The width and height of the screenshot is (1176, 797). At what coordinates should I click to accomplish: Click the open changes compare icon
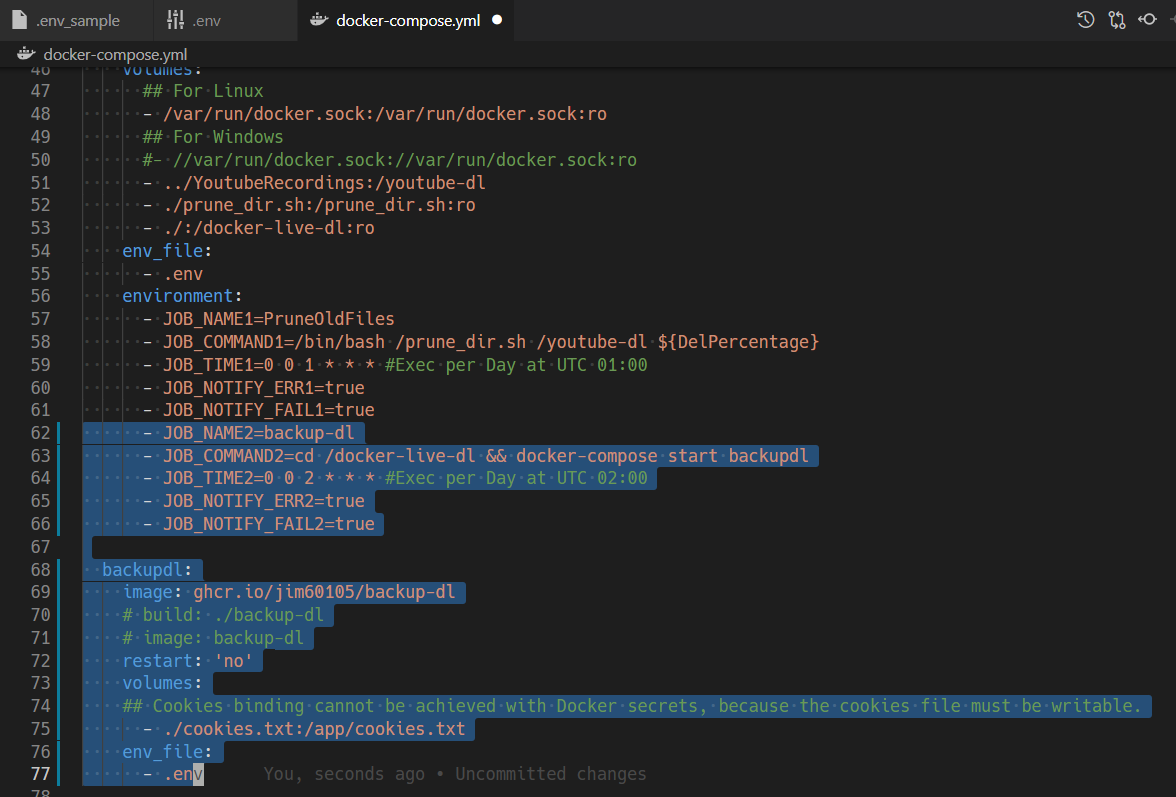pos(1117,20)
